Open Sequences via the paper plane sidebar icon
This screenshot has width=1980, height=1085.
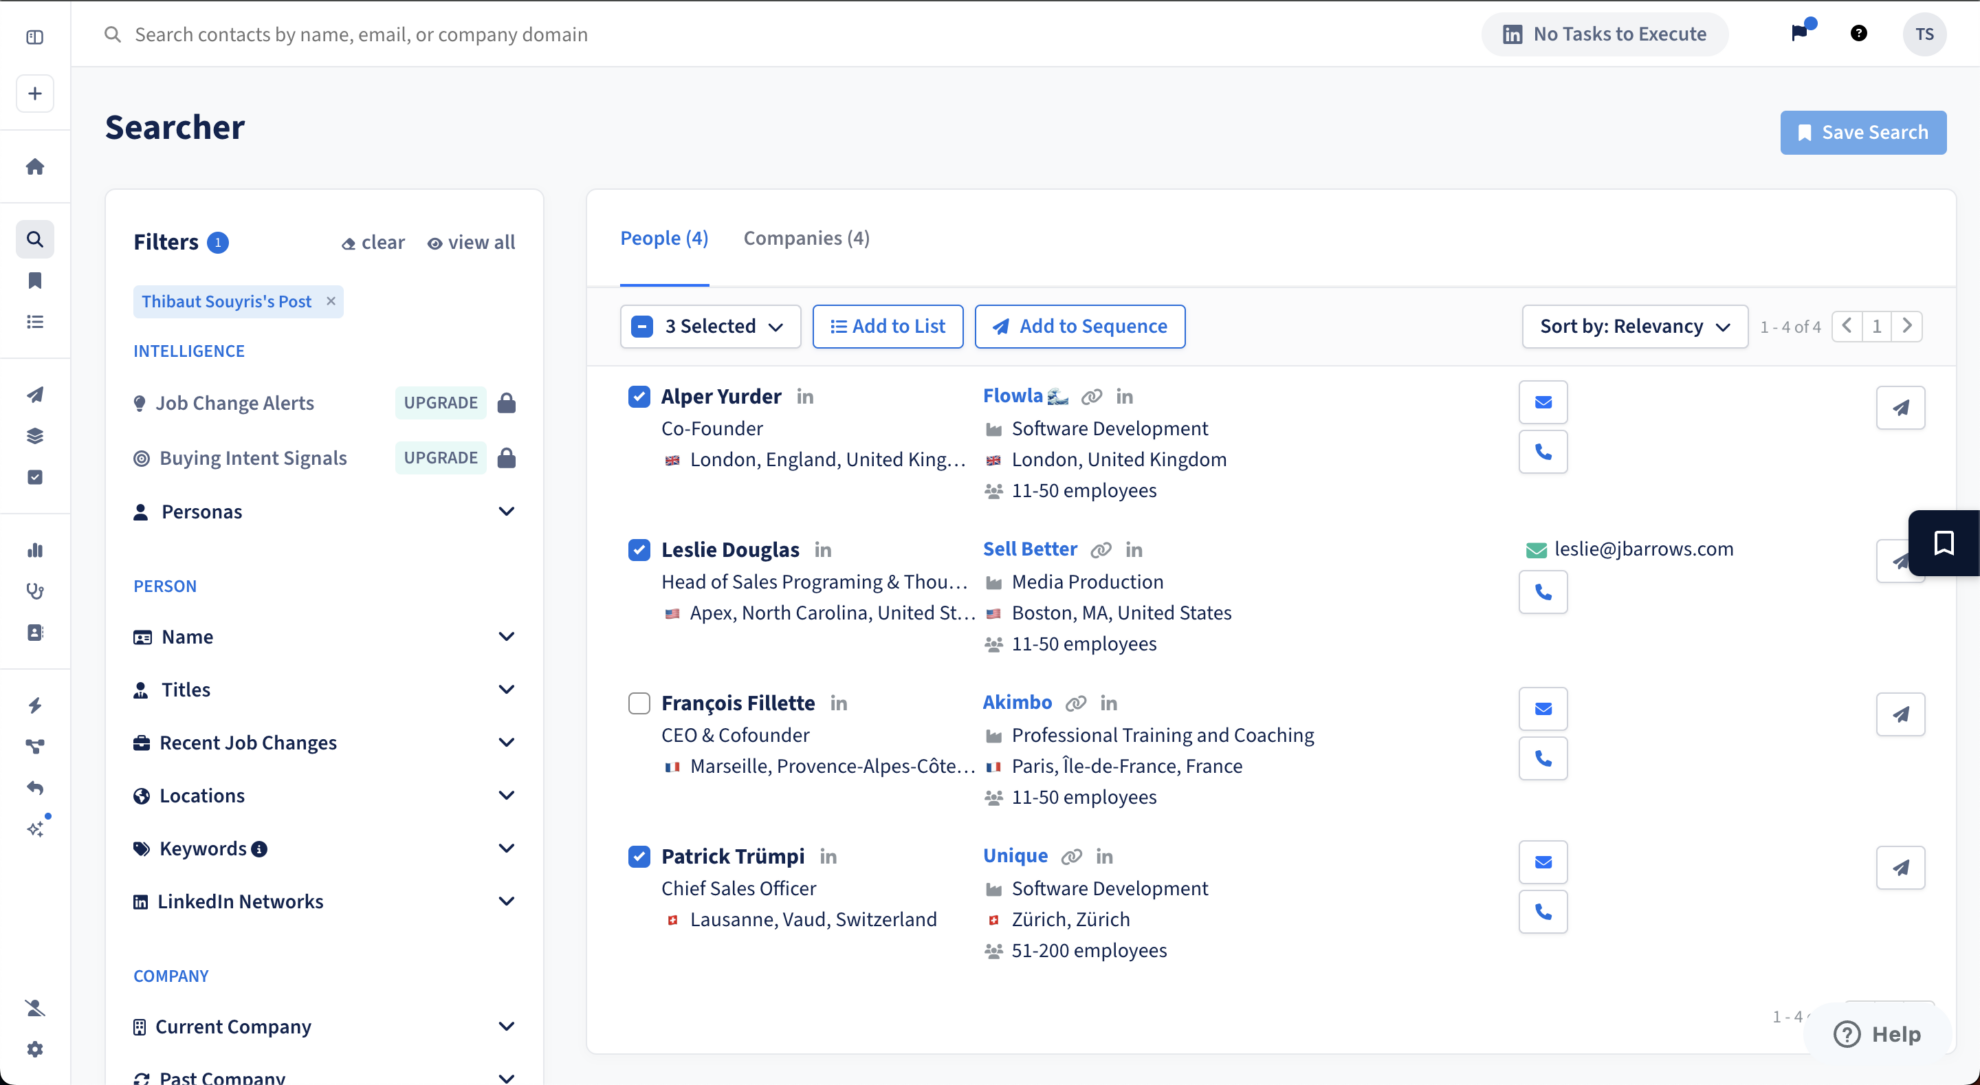35,394
